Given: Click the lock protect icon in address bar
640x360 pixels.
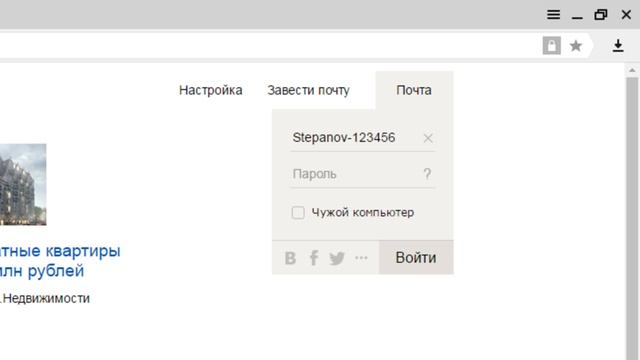Looking at the screenshot, I should coord(551,45).
